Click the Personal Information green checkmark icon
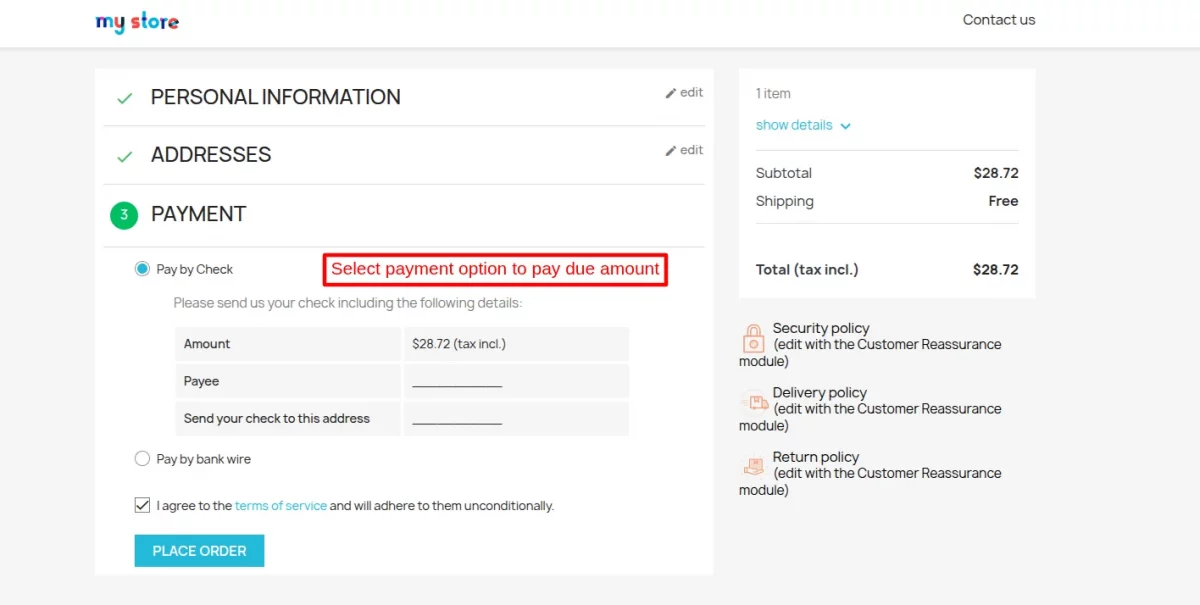The width and height of the screenshot is (1200, 605). coord(125,98)
